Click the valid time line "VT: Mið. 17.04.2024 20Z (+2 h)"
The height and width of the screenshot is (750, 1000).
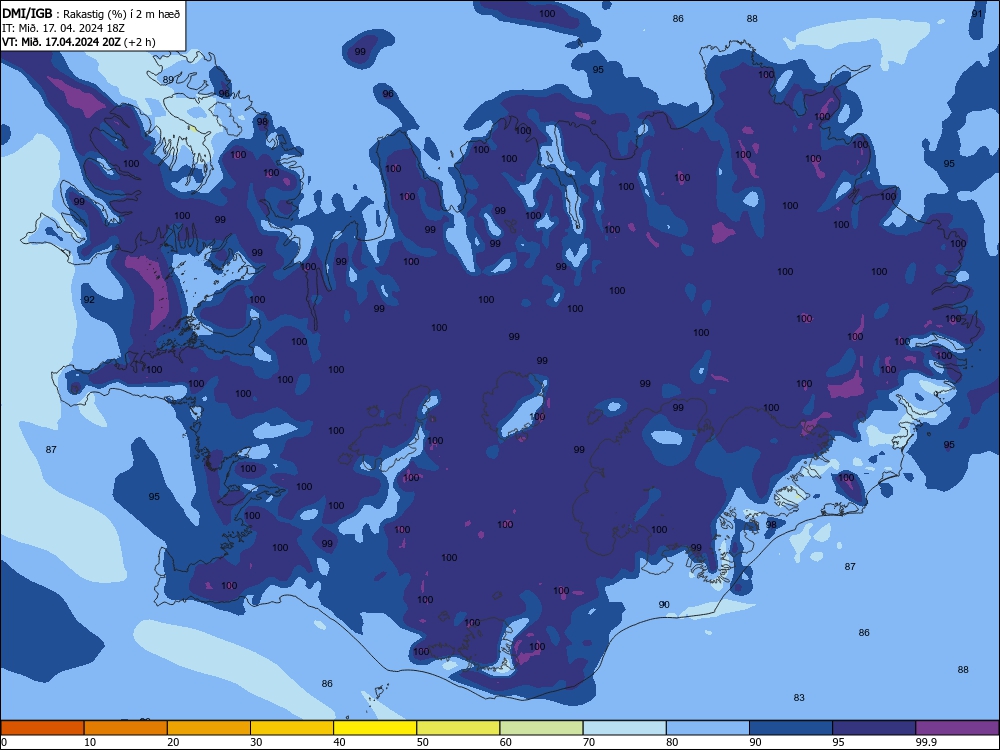[x=78, y=42]
